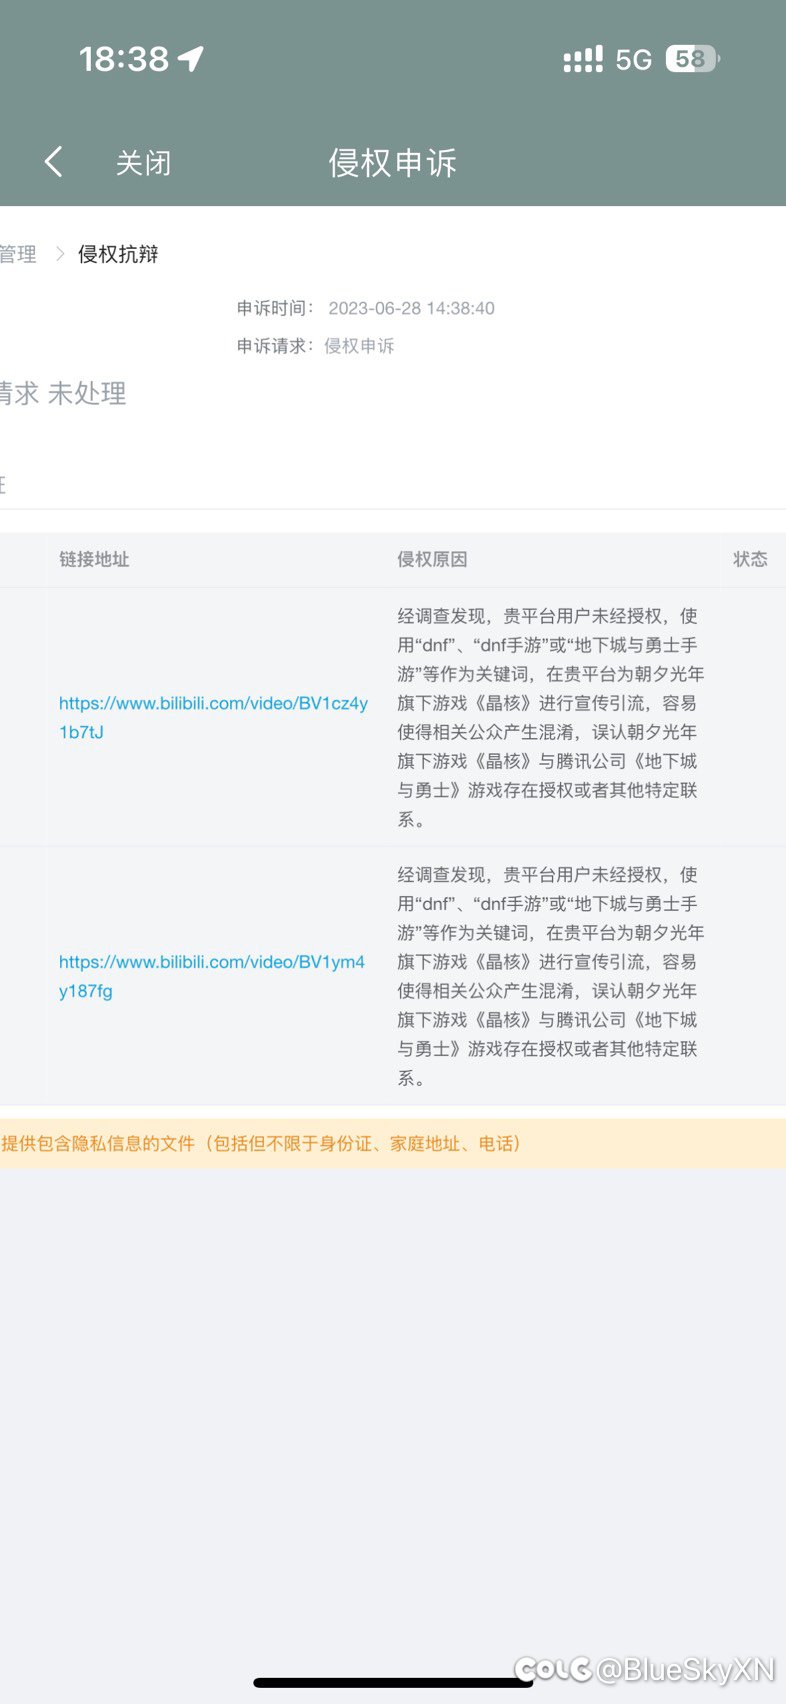The width and height of the screenshot is (786, 1704).
Task: Click the 申诉请求 value 侵权申诉
Action: pyautogui.click(x=359, y=346)
